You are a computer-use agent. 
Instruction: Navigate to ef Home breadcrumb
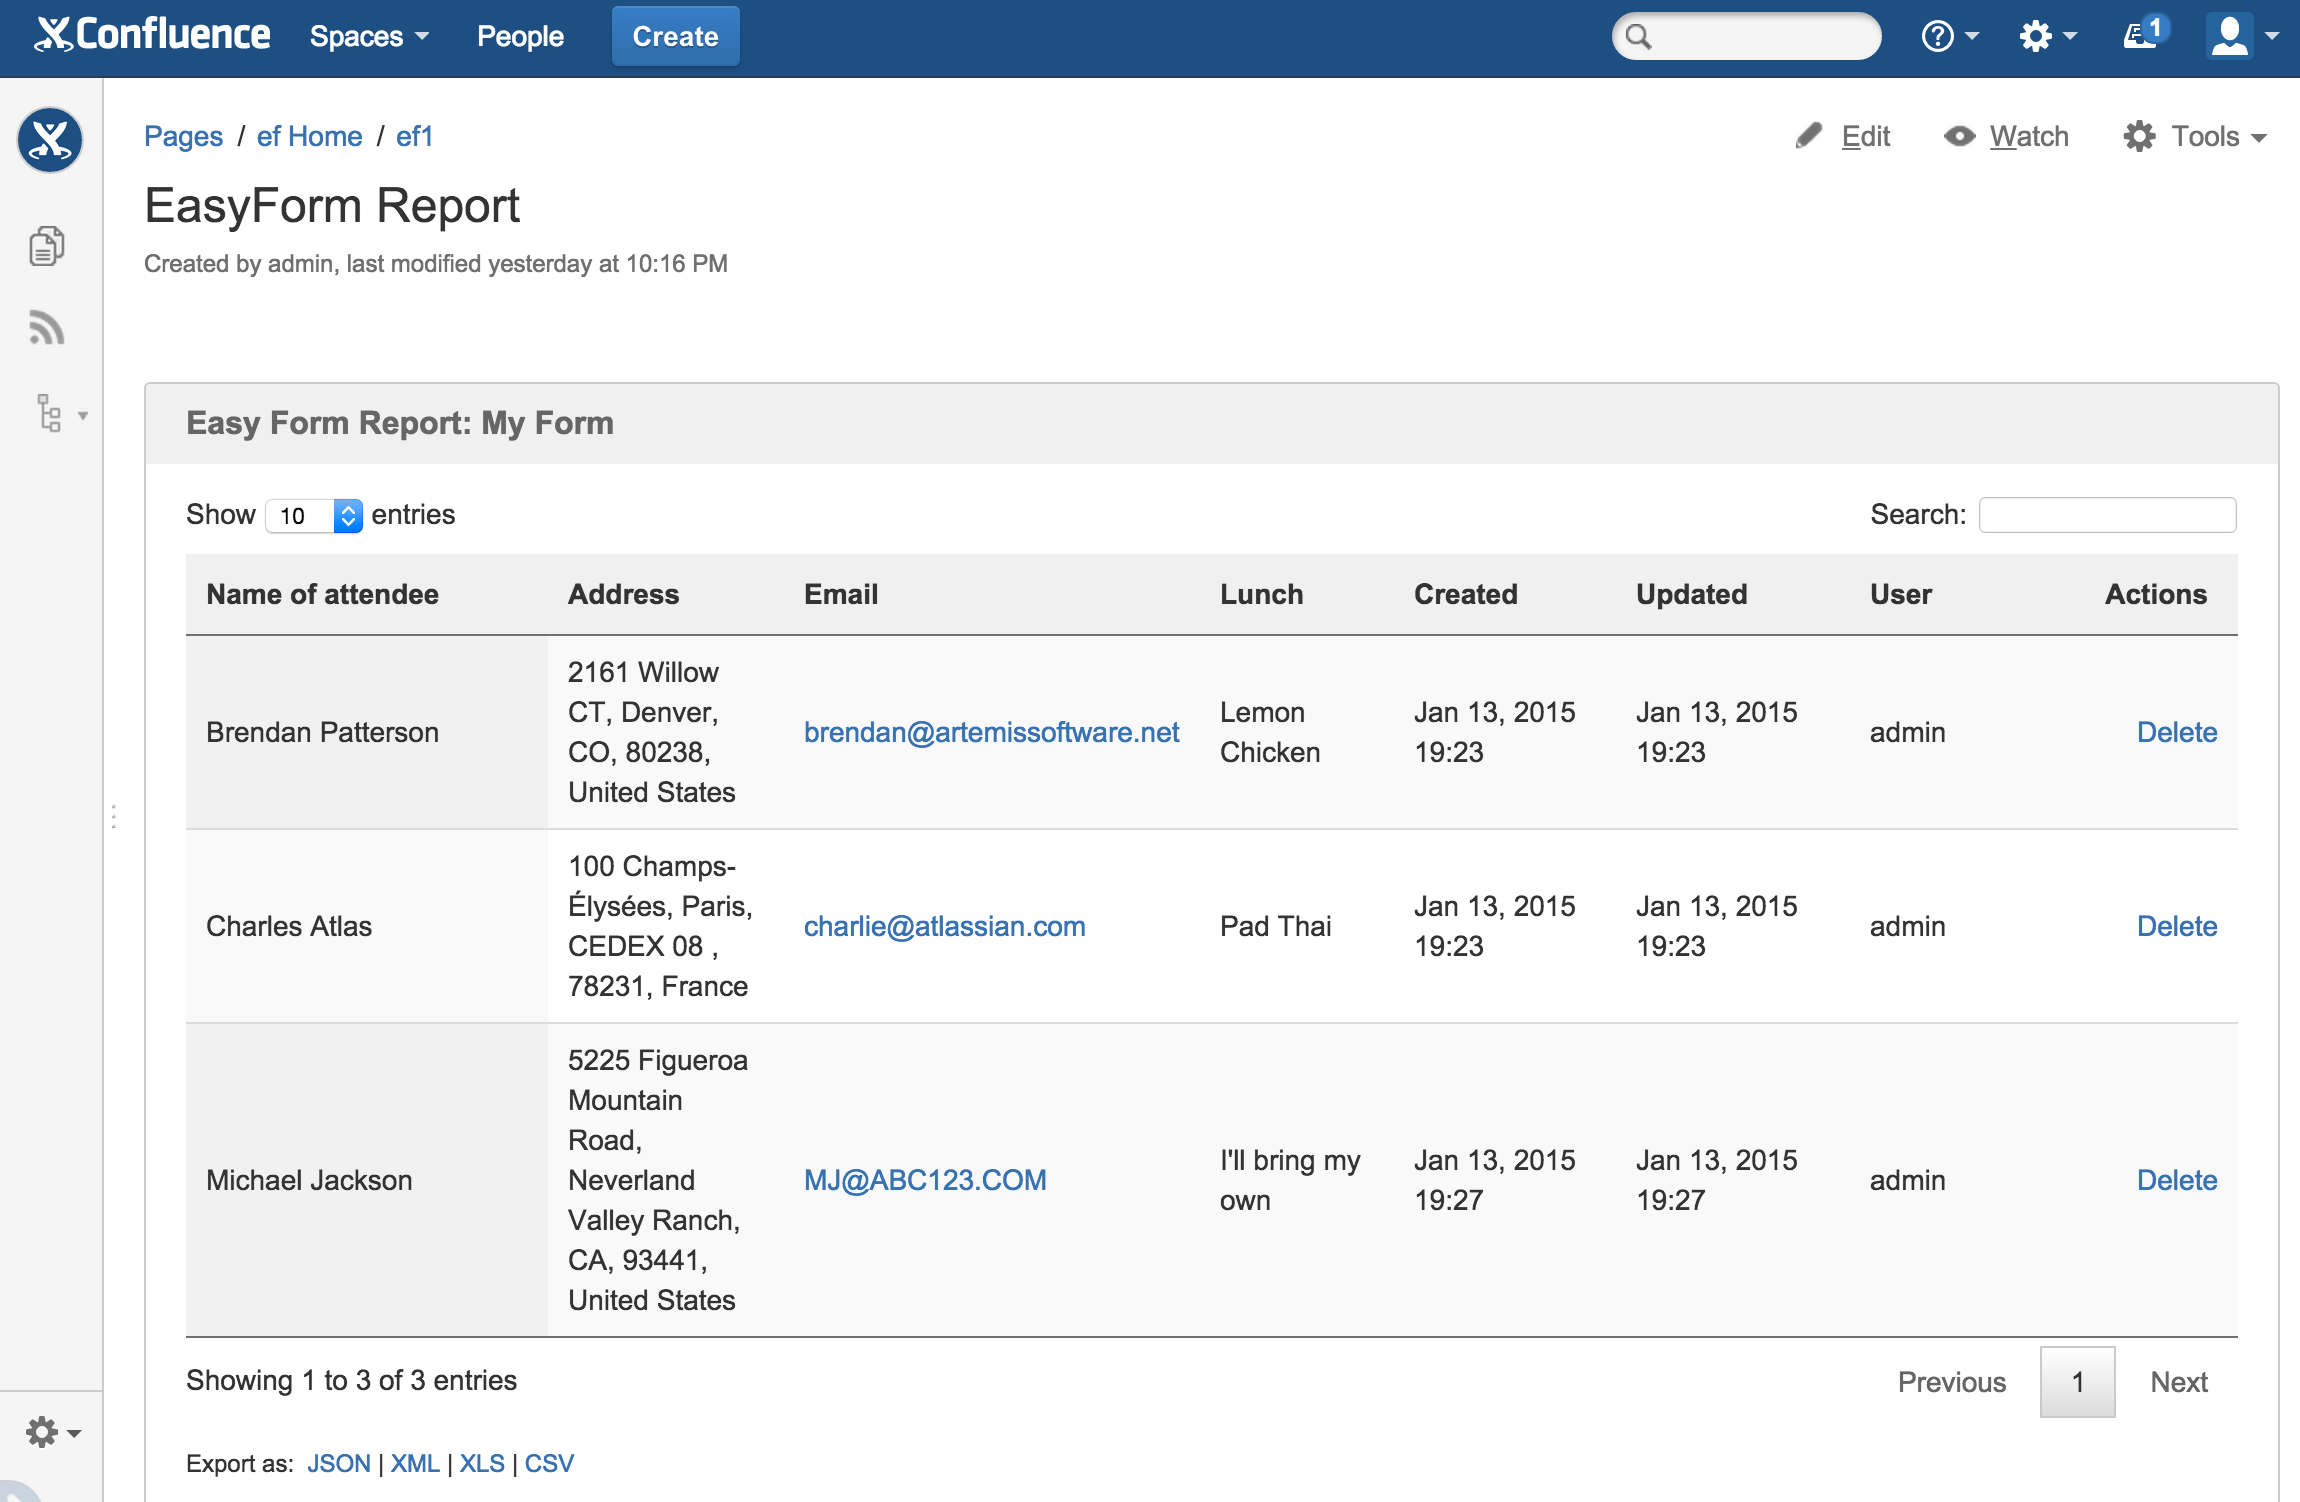309,136
